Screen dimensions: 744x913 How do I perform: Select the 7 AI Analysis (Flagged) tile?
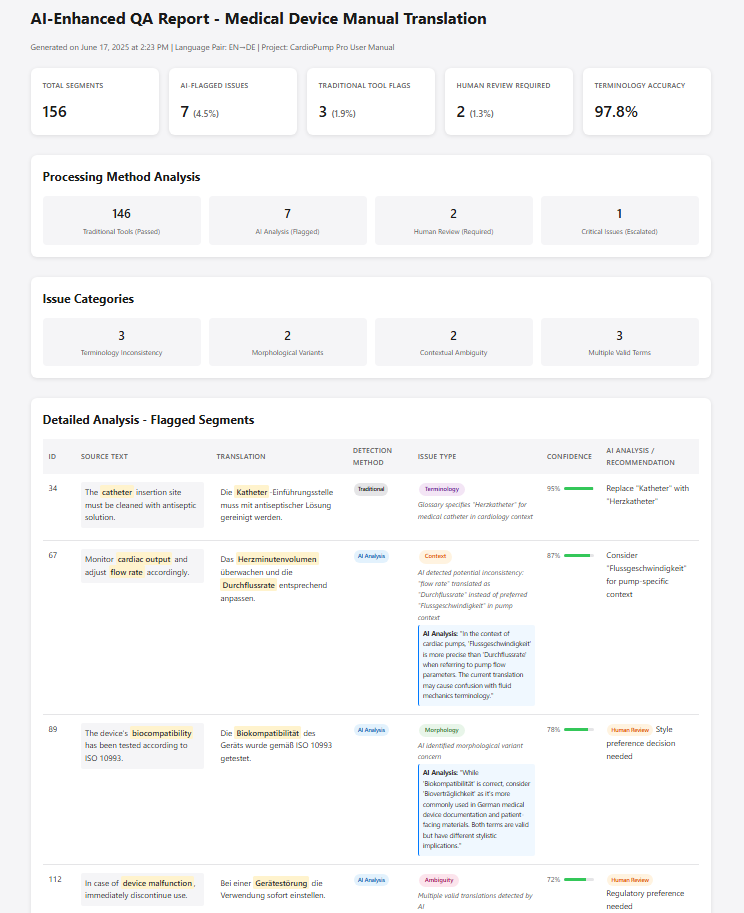[x=288, y=220]
